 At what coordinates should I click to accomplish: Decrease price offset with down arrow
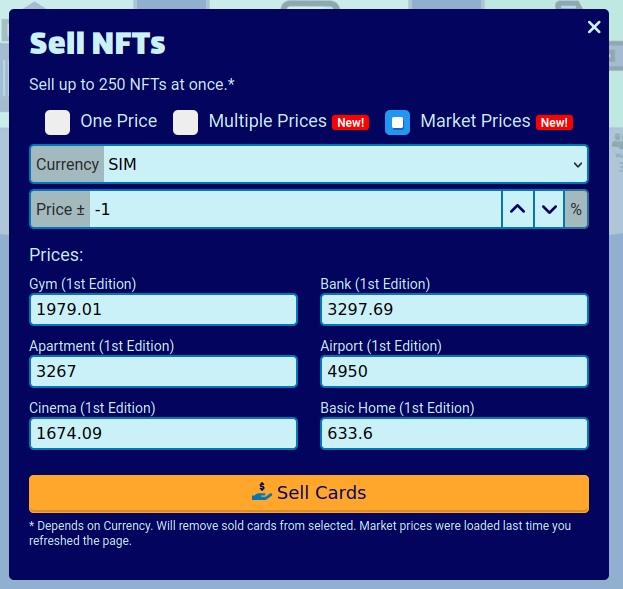click(549, 210)
